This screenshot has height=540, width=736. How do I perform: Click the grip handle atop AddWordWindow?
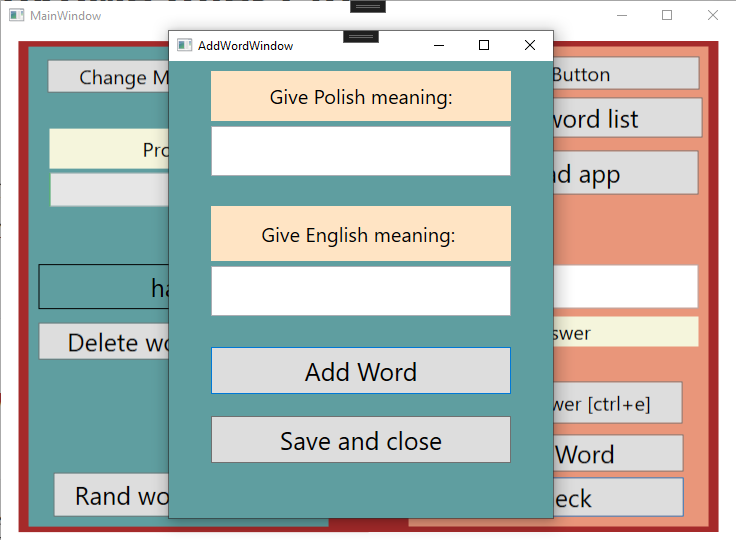(x=360, y=36)
